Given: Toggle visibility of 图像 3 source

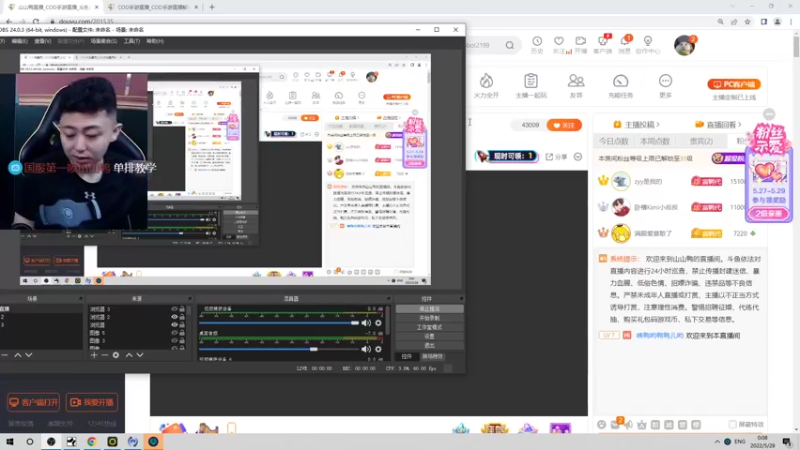Looking at the screenshot, I should coord(174,340).
